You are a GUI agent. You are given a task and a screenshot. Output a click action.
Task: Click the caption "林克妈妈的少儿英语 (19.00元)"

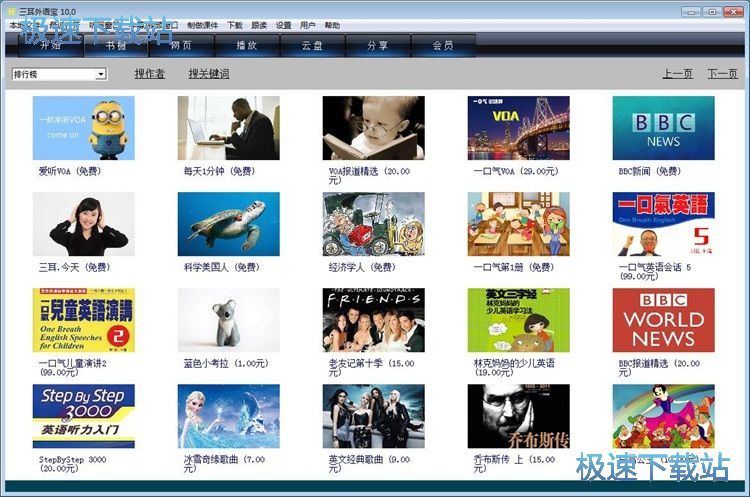click(x=514, y=368)
